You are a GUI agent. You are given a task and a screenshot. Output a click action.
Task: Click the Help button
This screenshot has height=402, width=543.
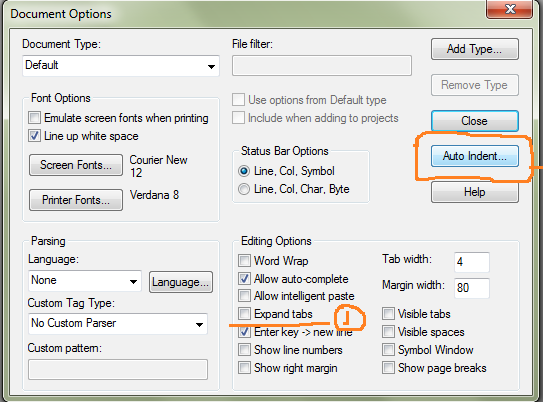(474, 192)
